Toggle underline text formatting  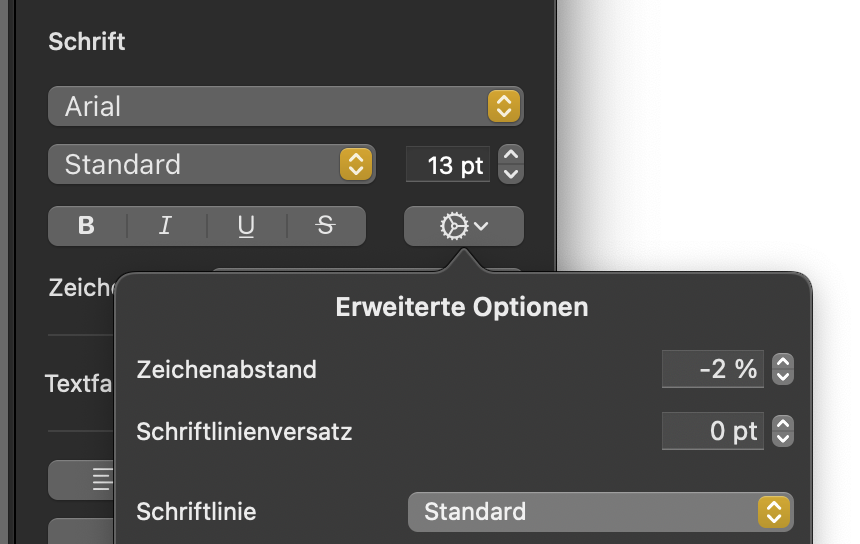(246, 226)
